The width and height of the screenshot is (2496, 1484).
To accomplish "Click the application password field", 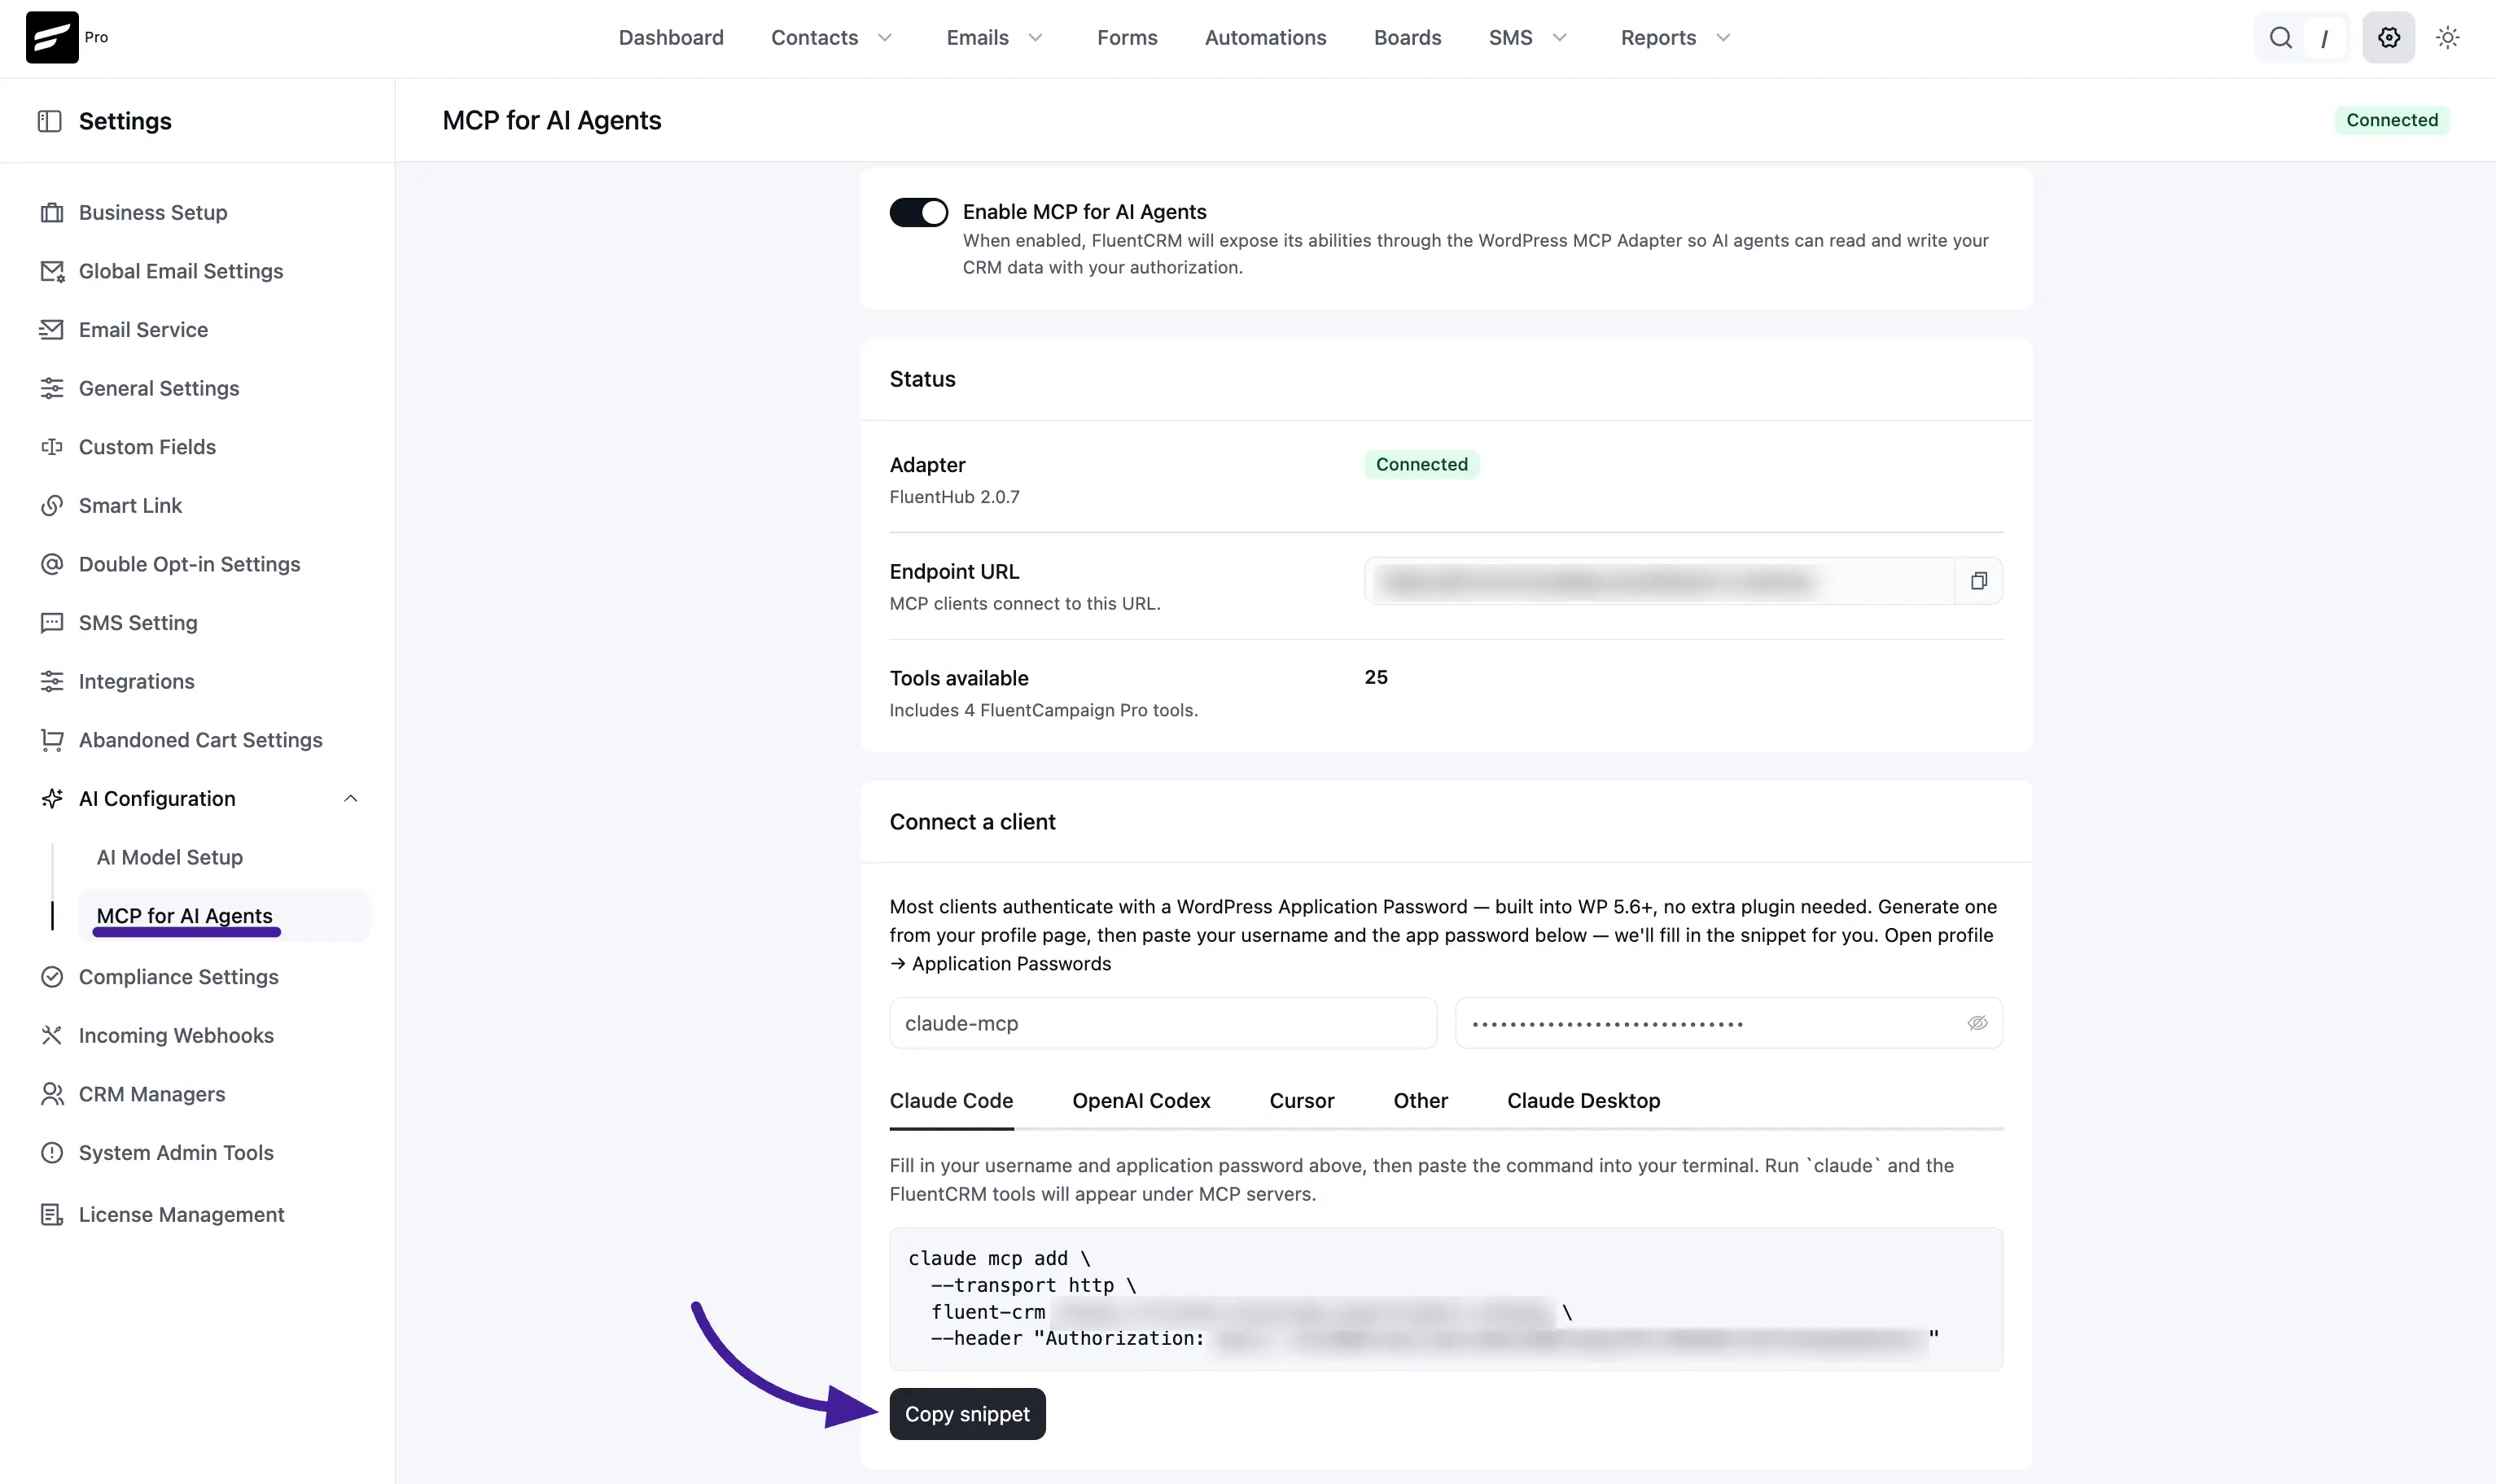I will [1728, 1023].
